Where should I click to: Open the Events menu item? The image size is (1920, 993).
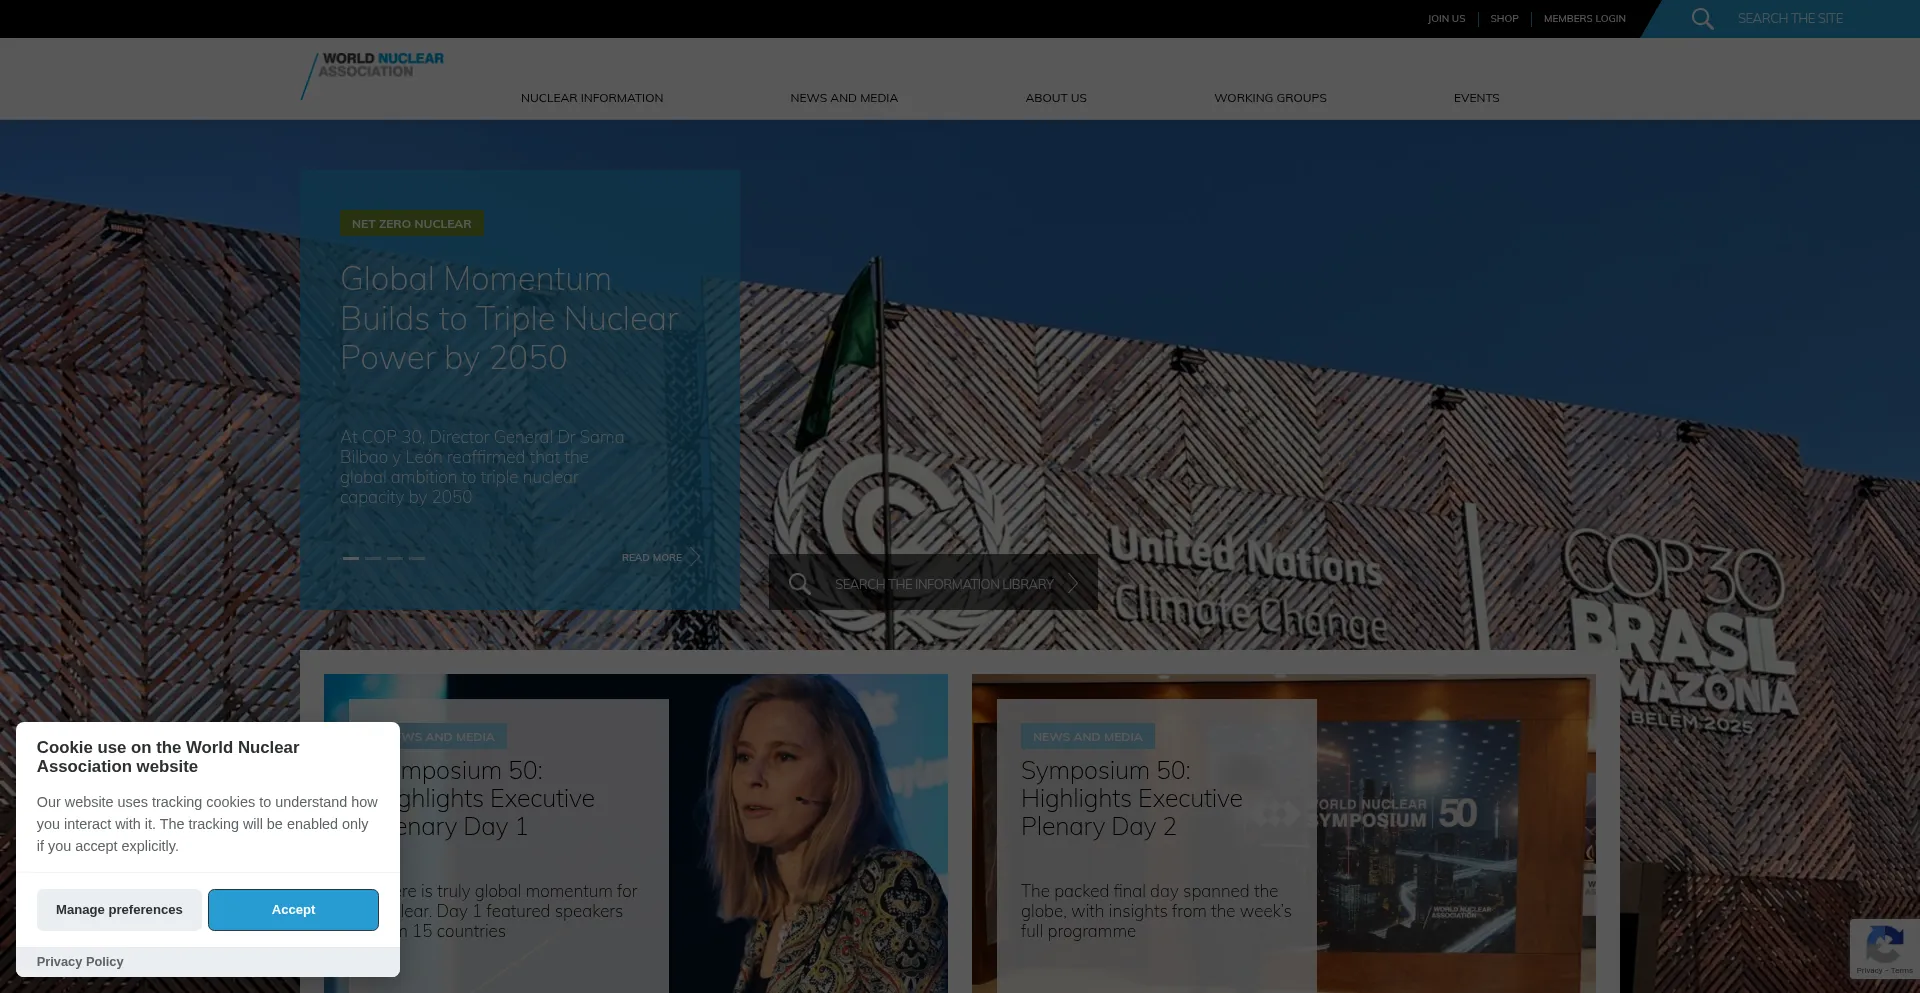point(1476,98)
